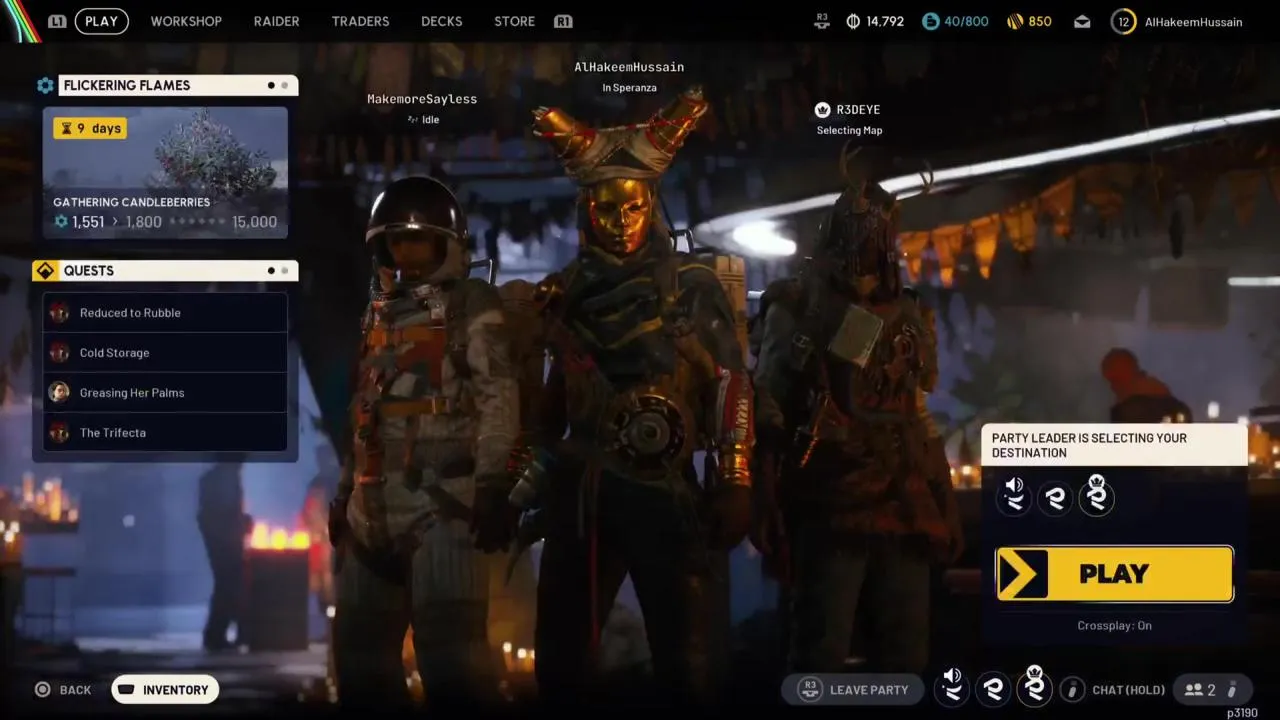The width and height of the screenshot is (1280, 720).
Task: Open the RAIDER tab
Action: (x=276, y=21)
